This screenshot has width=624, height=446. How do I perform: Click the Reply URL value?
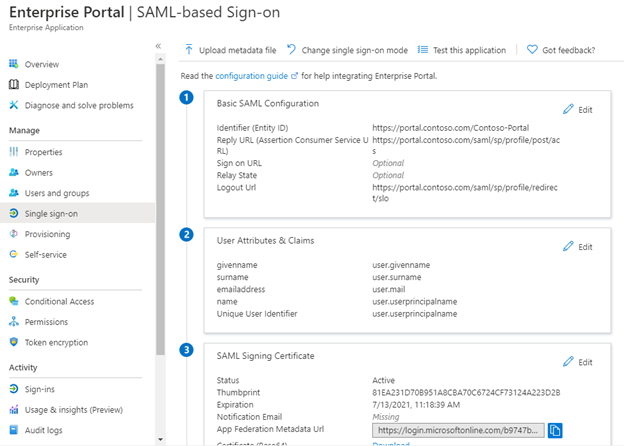(466, 145)
